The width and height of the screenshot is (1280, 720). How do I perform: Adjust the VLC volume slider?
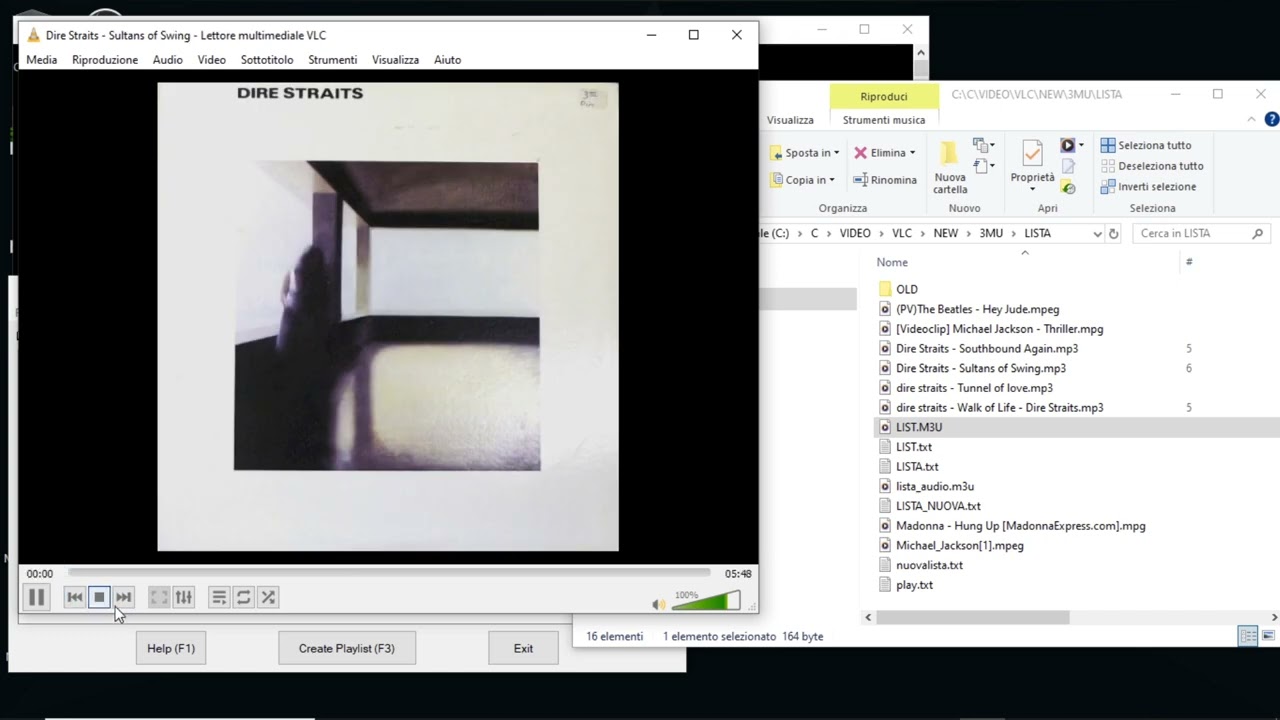707,601
